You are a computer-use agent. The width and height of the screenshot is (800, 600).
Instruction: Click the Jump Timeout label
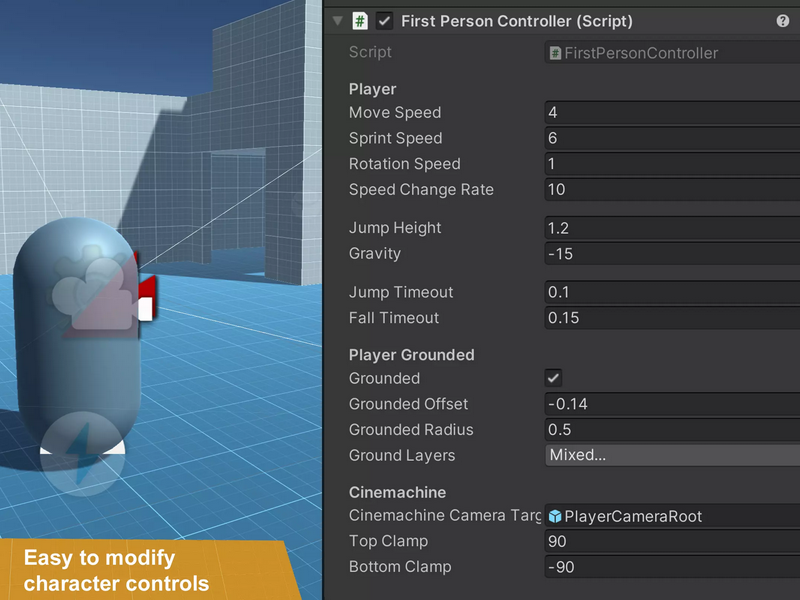pyautogui.click(x=401, y=292)
